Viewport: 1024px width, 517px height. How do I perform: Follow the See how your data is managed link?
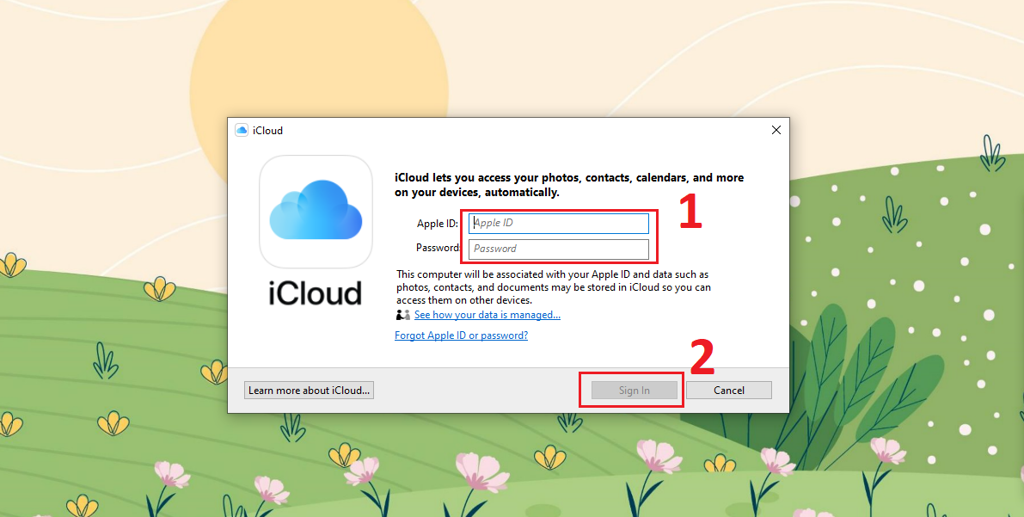tap(487, 315)
